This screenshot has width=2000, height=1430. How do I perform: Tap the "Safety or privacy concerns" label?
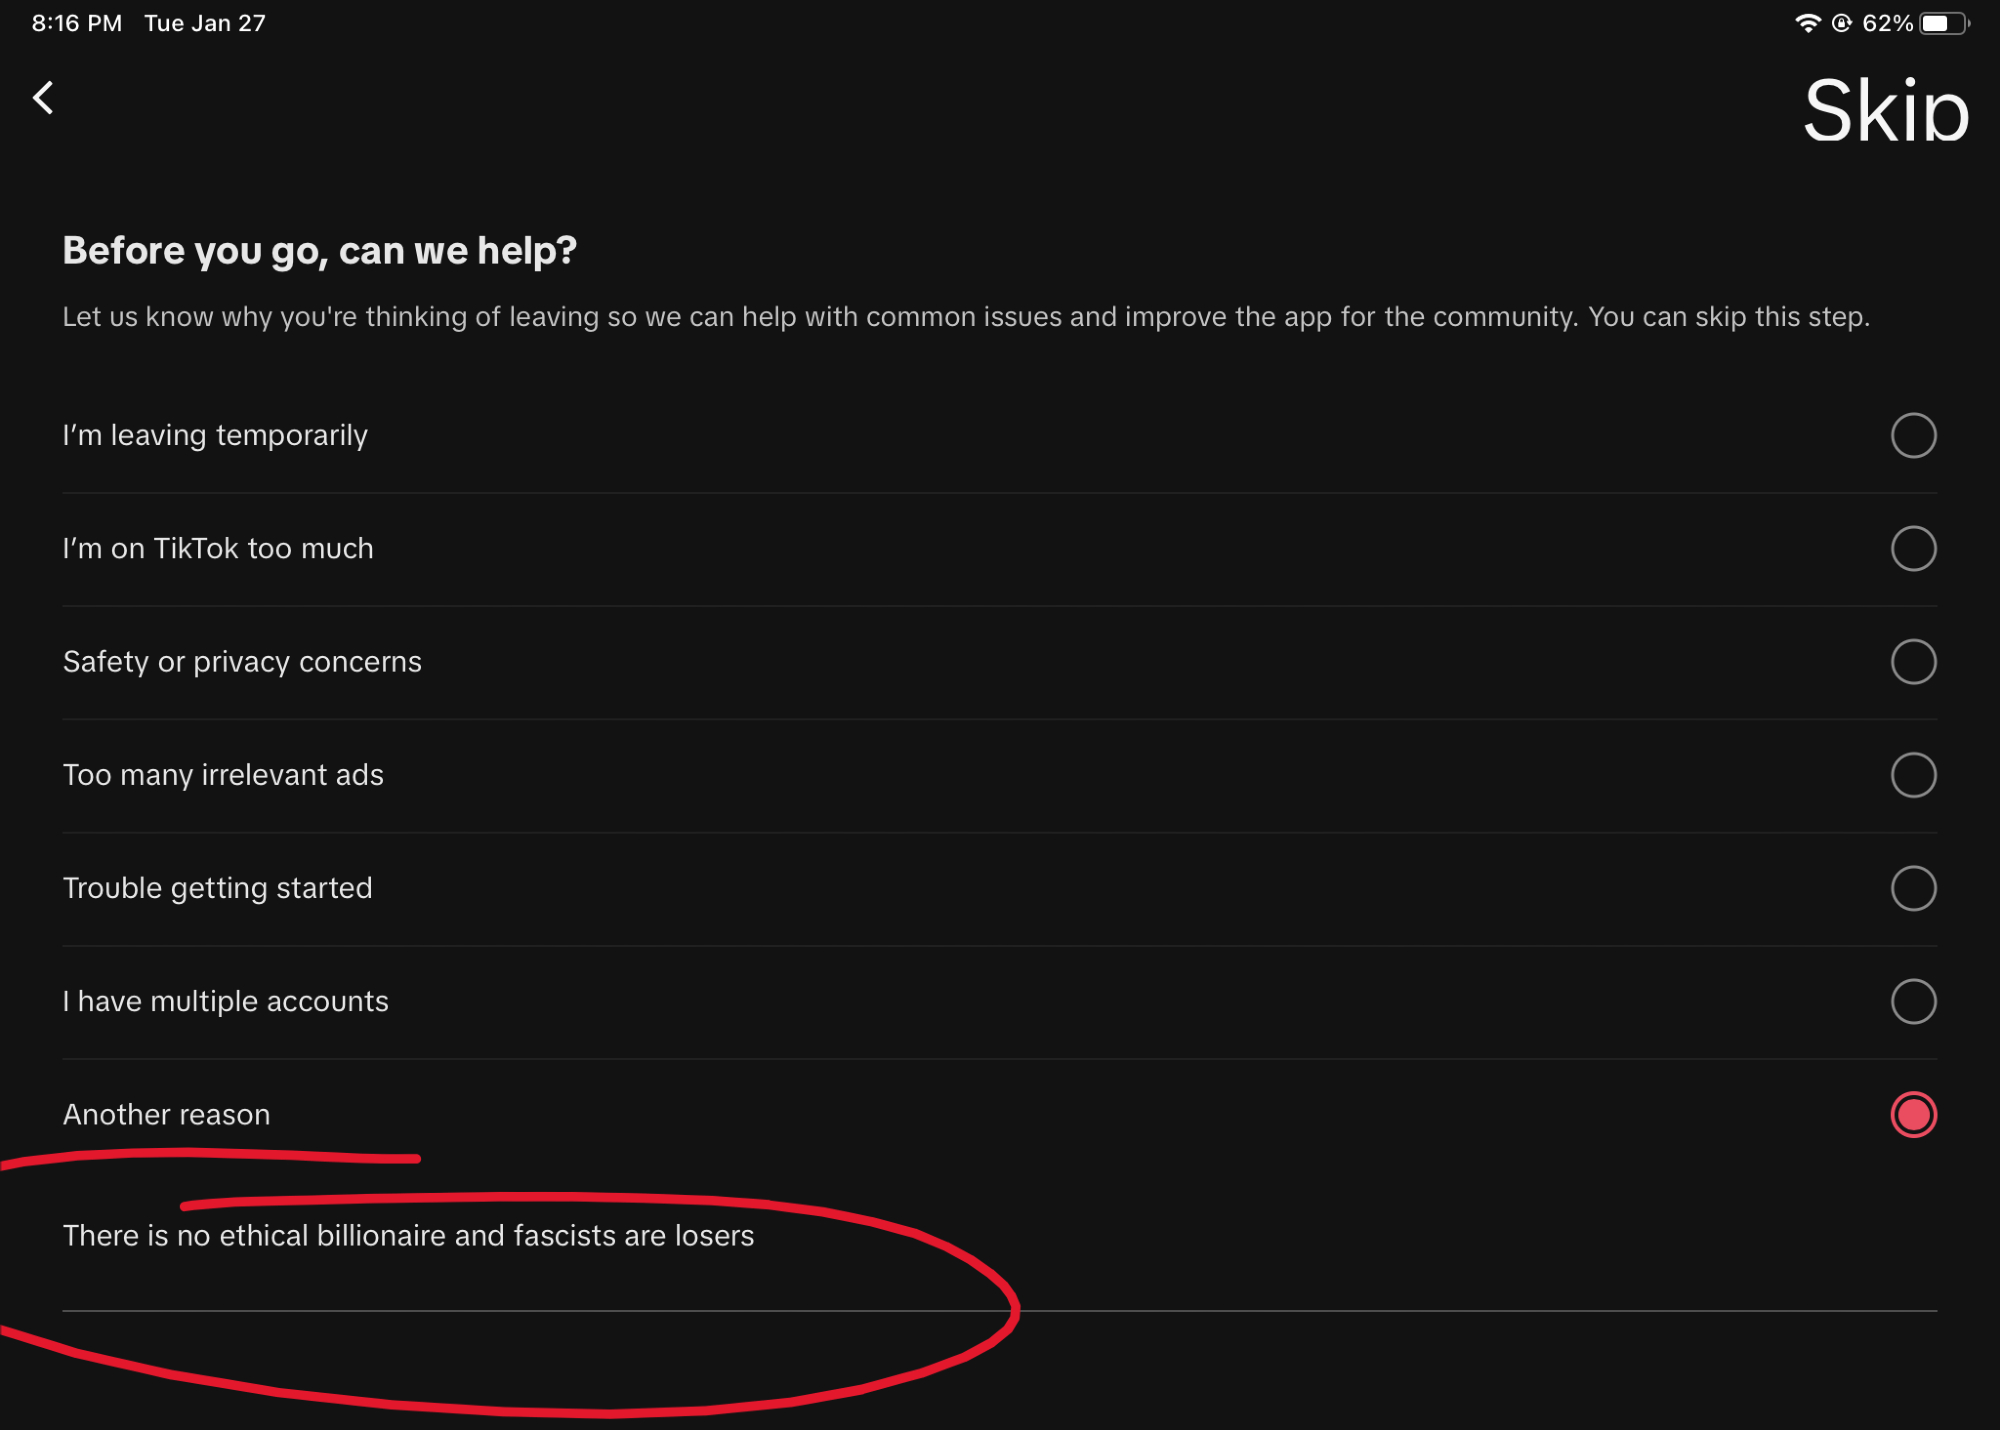pos(242,662)
